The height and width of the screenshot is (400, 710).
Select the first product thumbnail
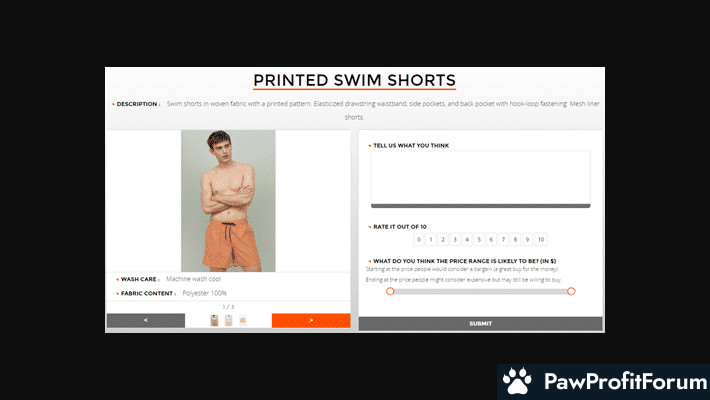(214, 320)
